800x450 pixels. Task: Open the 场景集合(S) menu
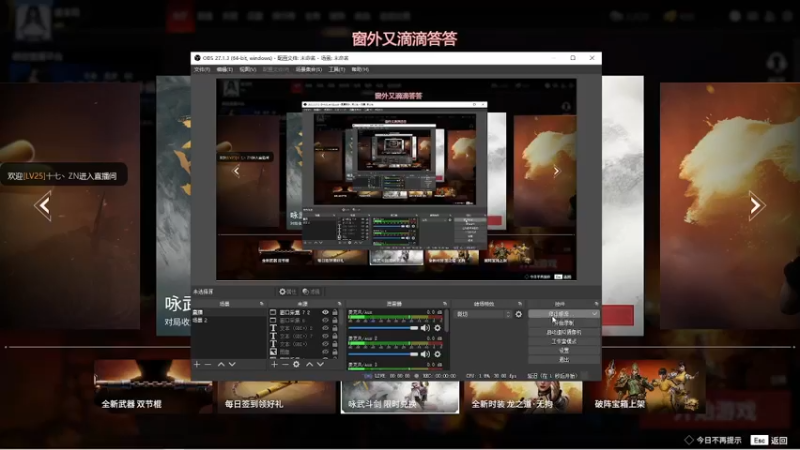[x=309, y=69]
